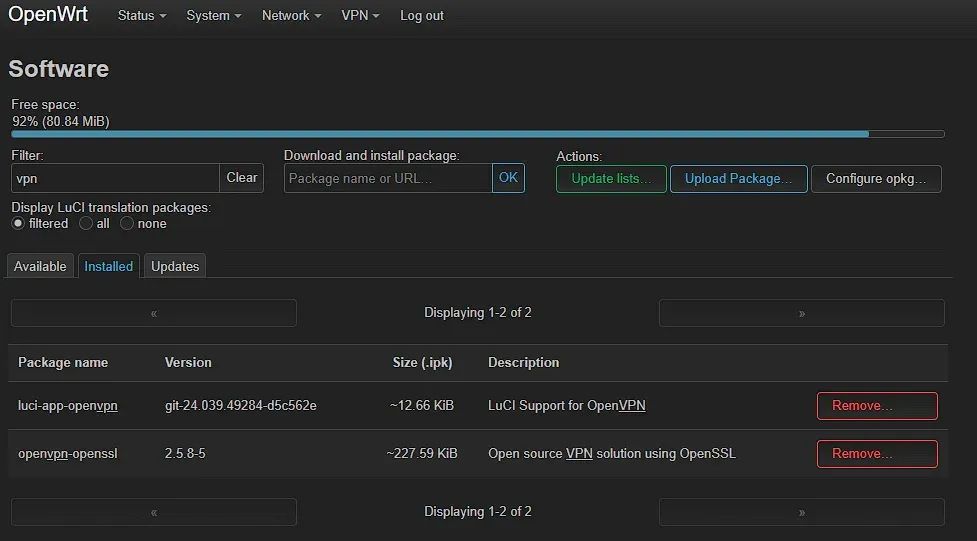977x541 pixels.
Task: Click the openvpn-openssl package name
Action: pyautogui.click(x=68, y=454)
